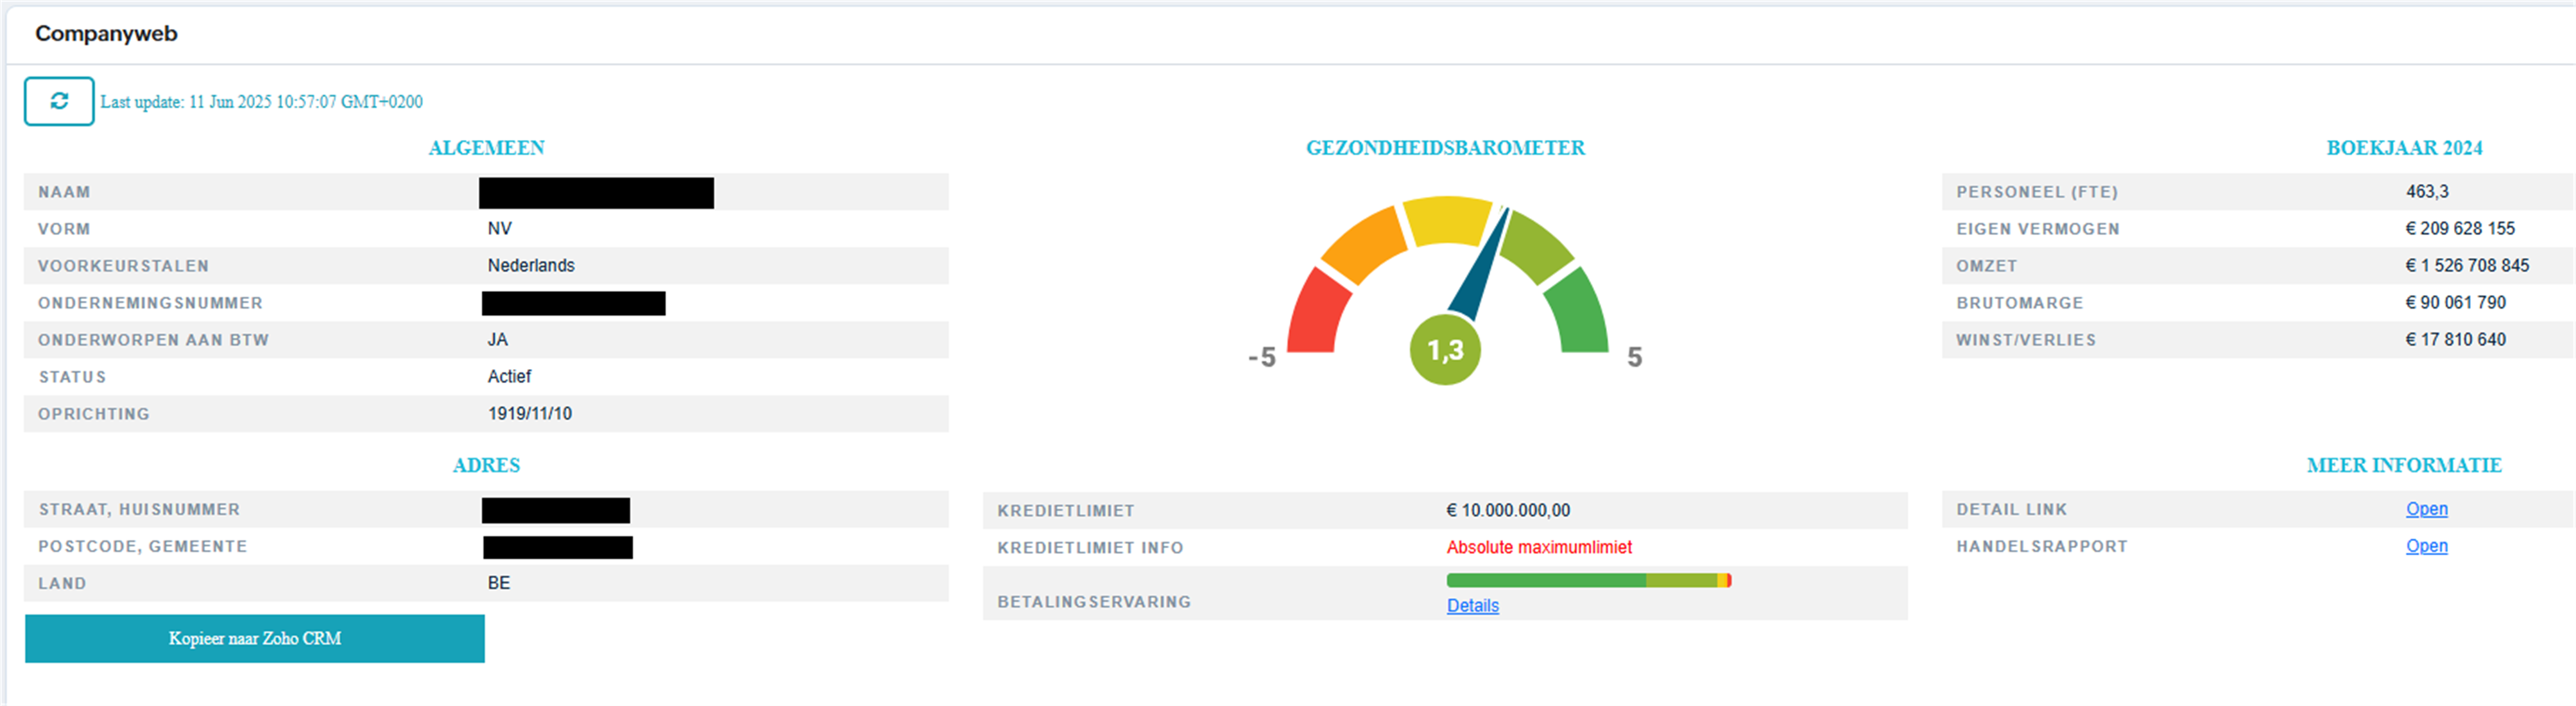The width and height of the screenshot is (2576, 706).
Task: Click the Companyweb panel title
Action: (106, 33)
